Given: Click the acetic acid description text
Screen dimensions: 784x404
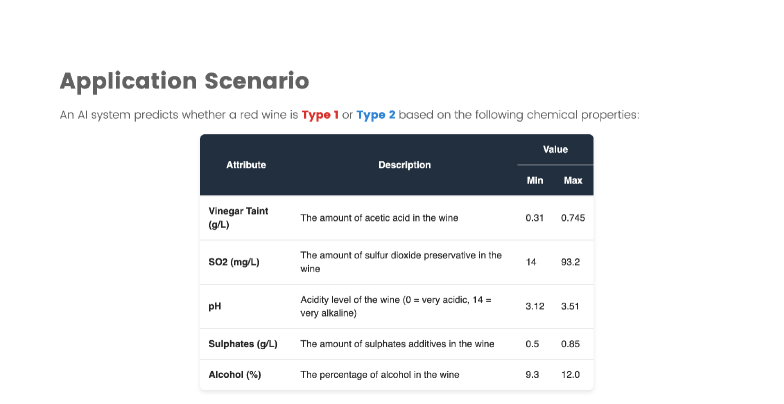Looking at the screenshot, I should pyautogui.click(x=378, y=218).
